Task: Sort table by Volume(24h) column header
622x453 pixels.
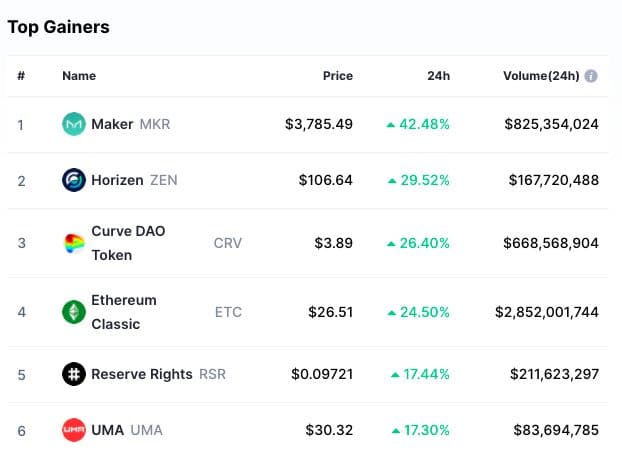Action: [x=541, y=76]
